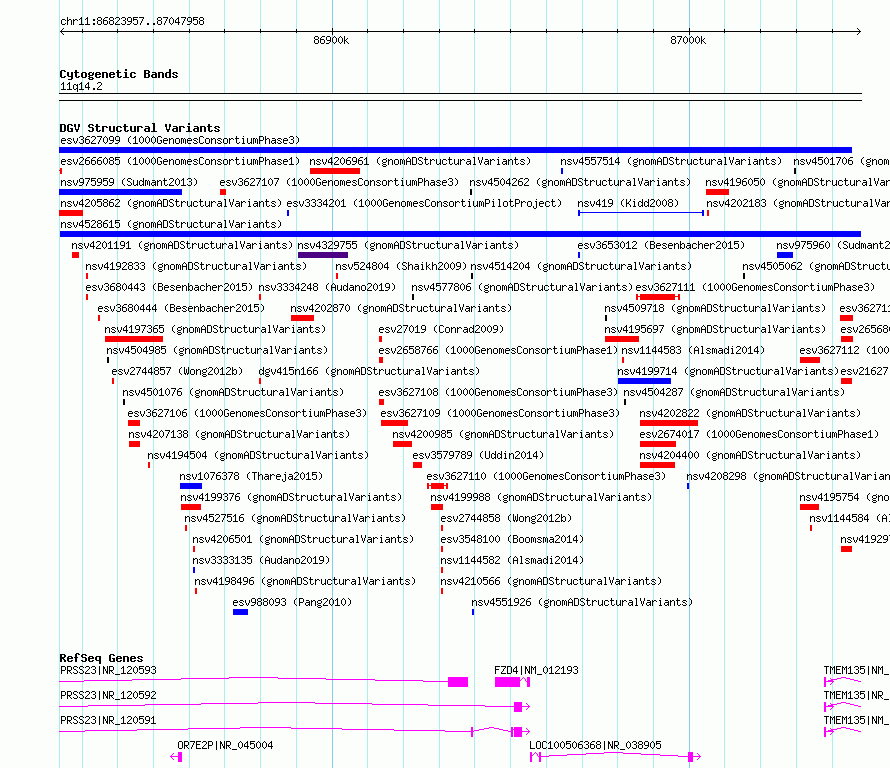Image resolution: width=890 pixels, height=768 pixels.
Task: Select the nsv4202870 variant label
Action: pos(401,308)
